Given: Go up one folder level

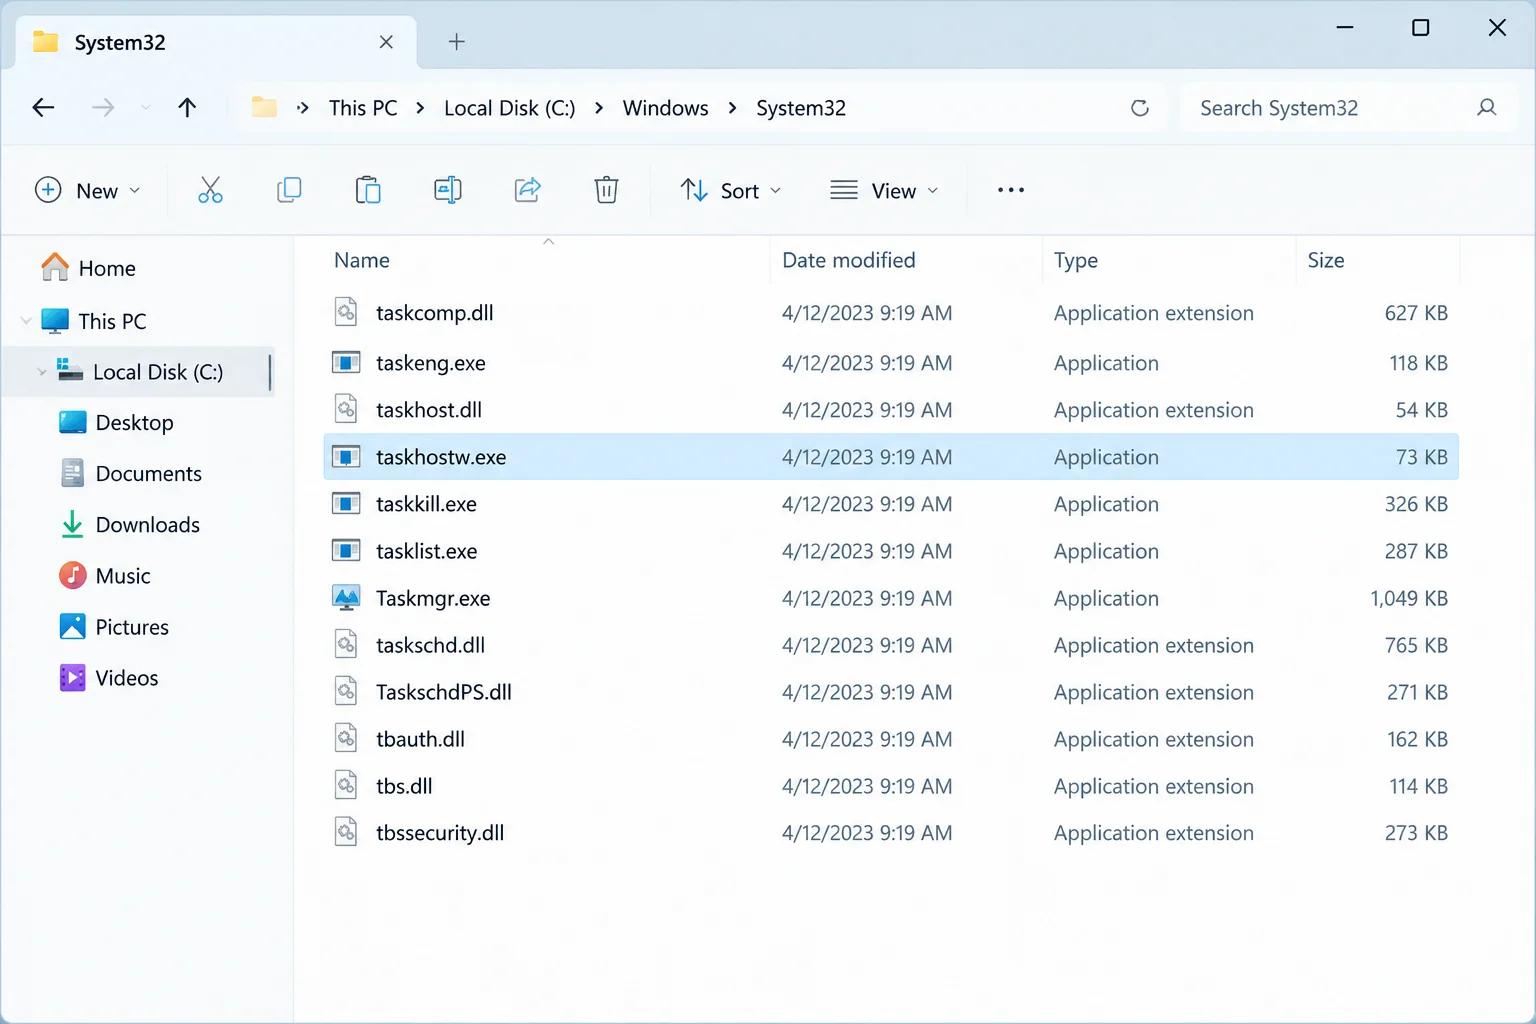Looking at the screenshot, I should click(187, 108).
